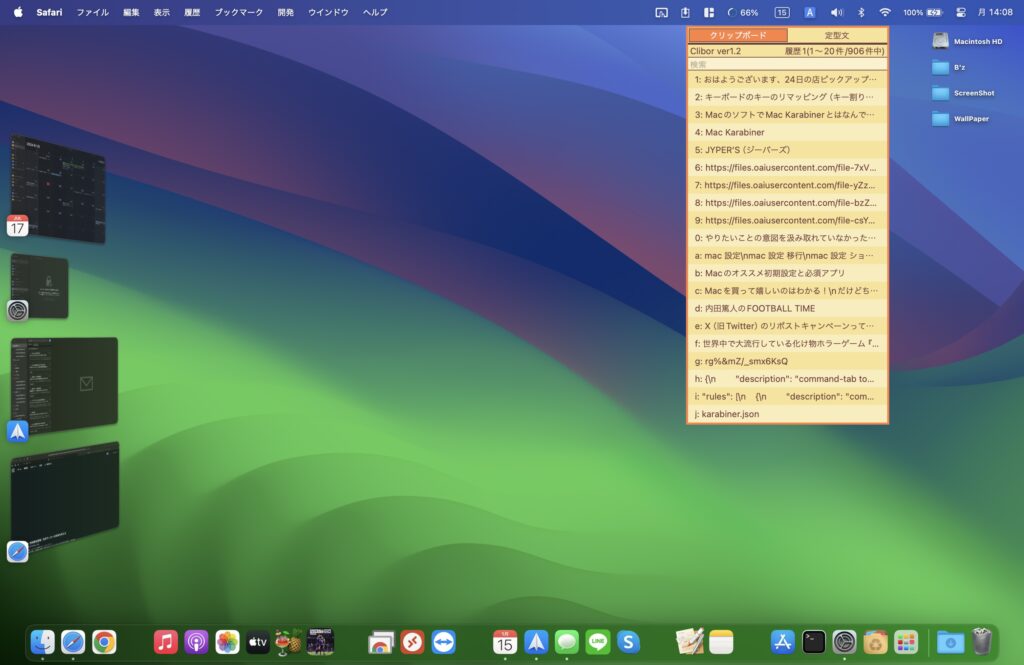Open the Trash in the Dock
Viewport: 1024px width, 665px height.
[x=982, y=642]
